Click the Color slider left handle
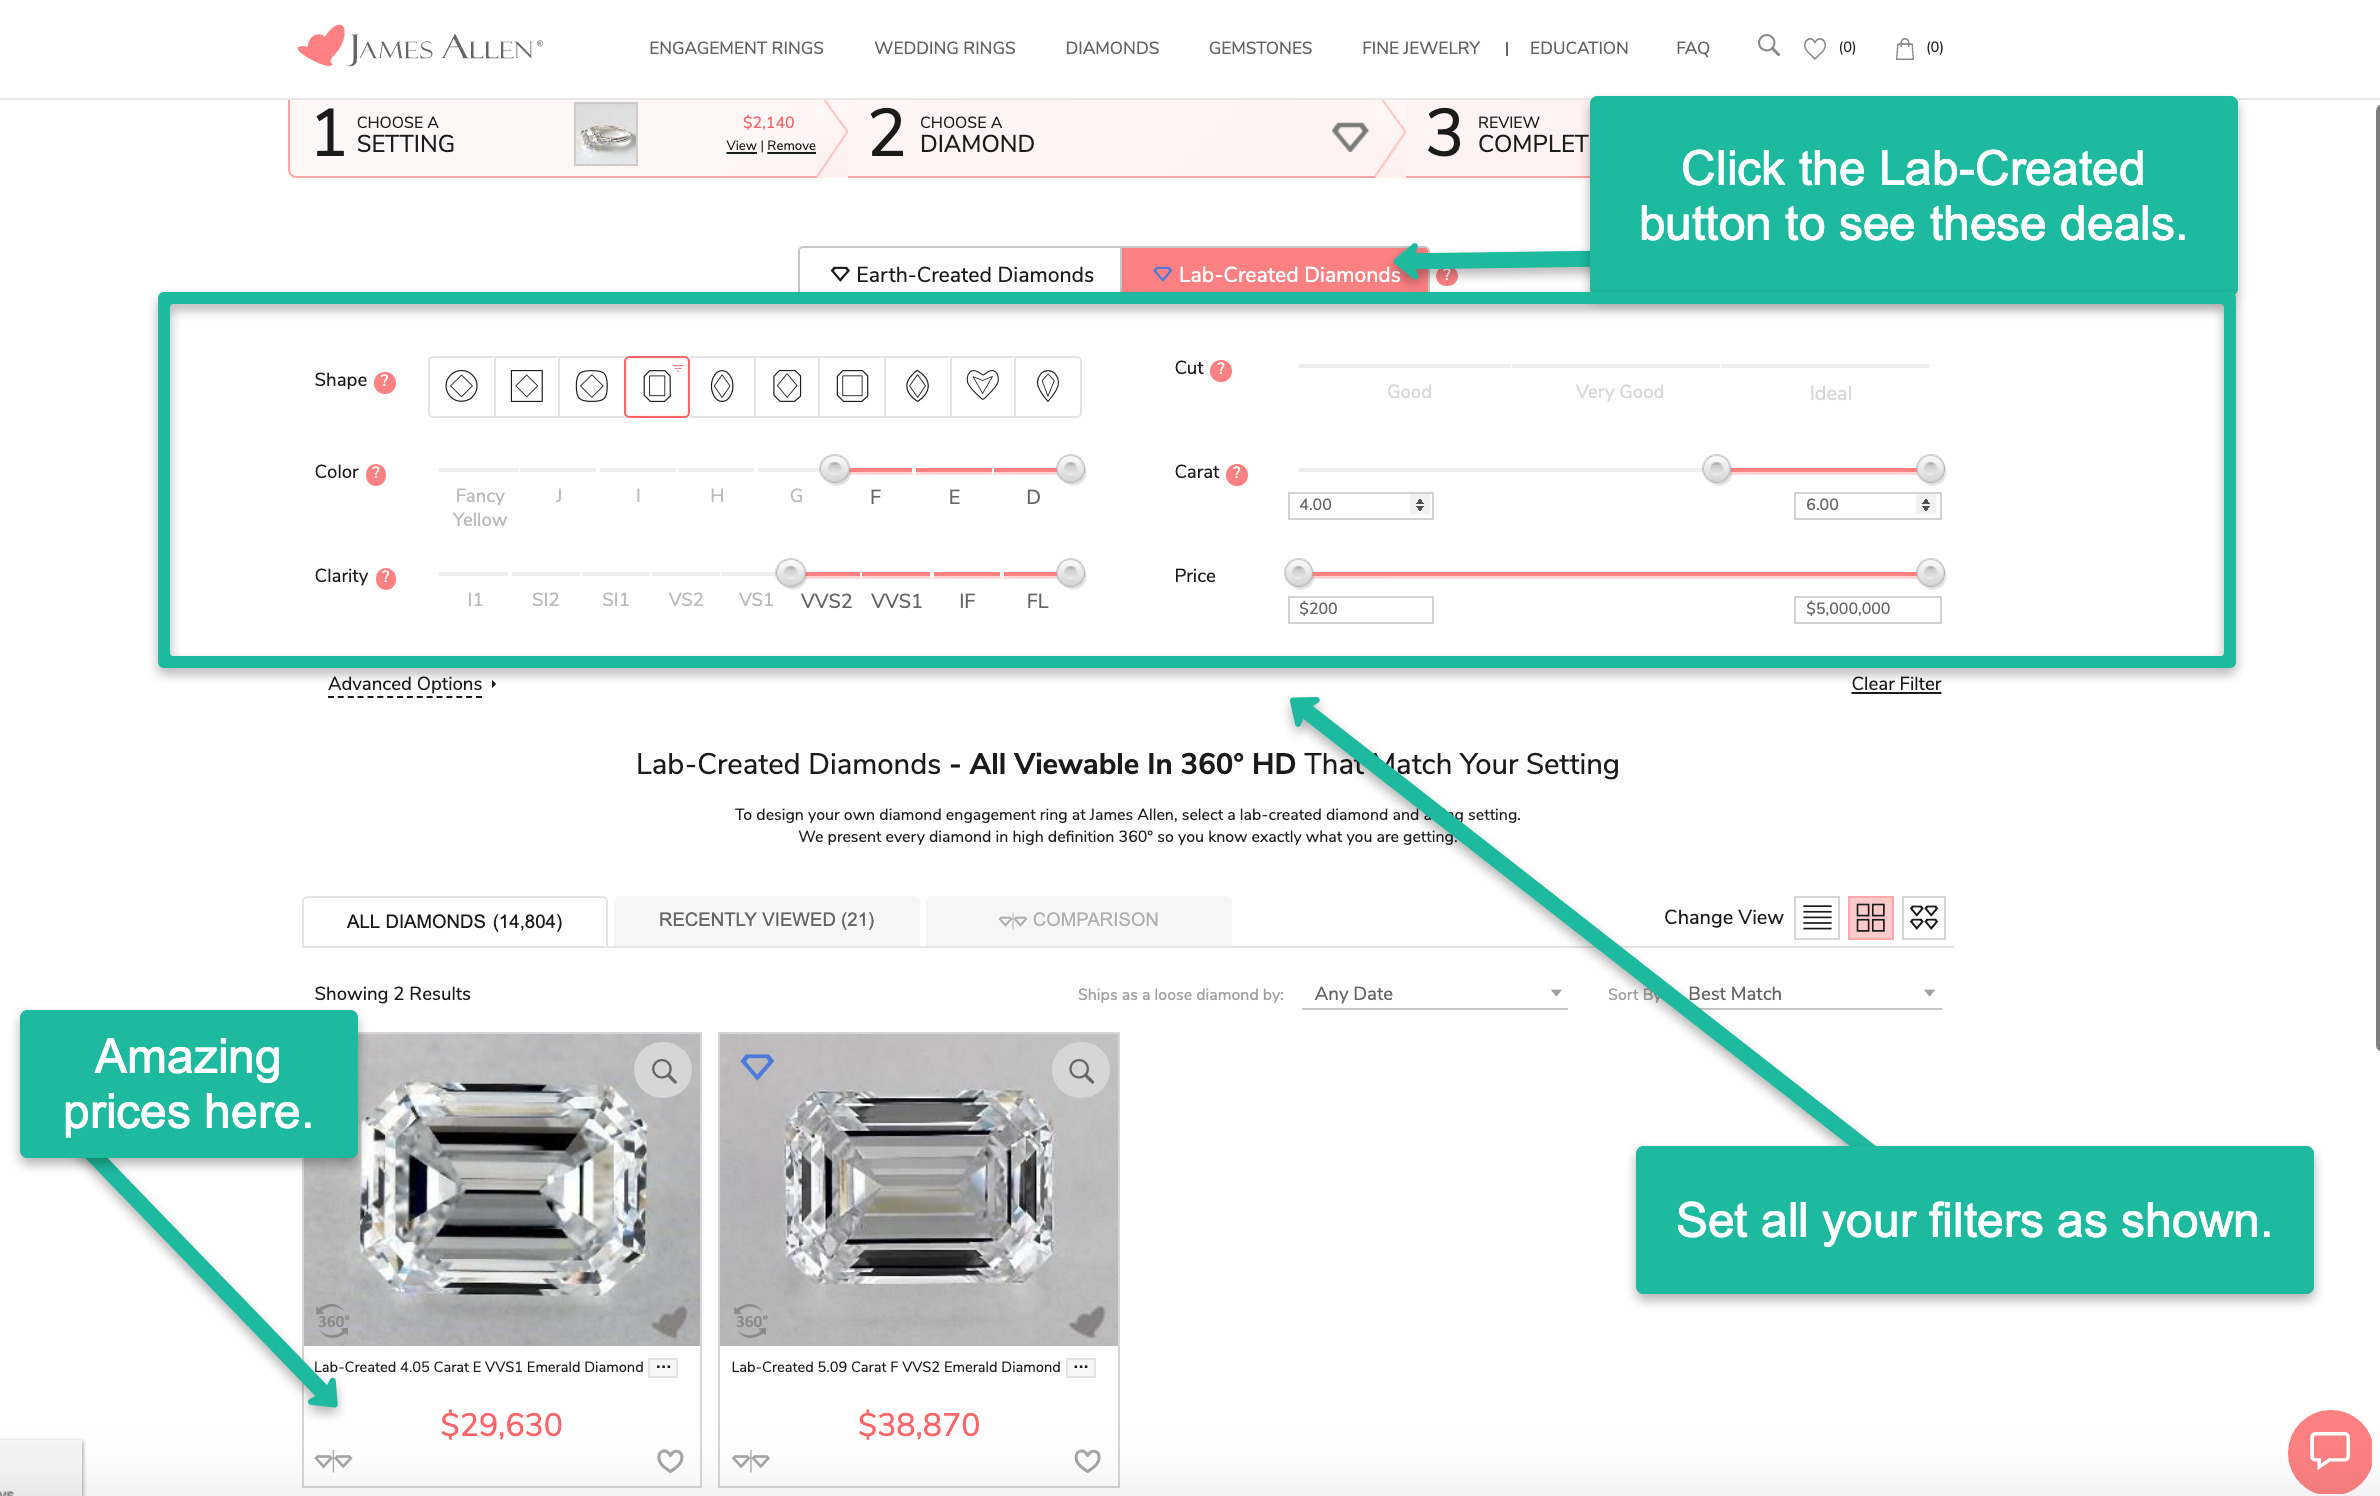Viewport: 2380px width, 1496px height. click(x=834, y=468)
